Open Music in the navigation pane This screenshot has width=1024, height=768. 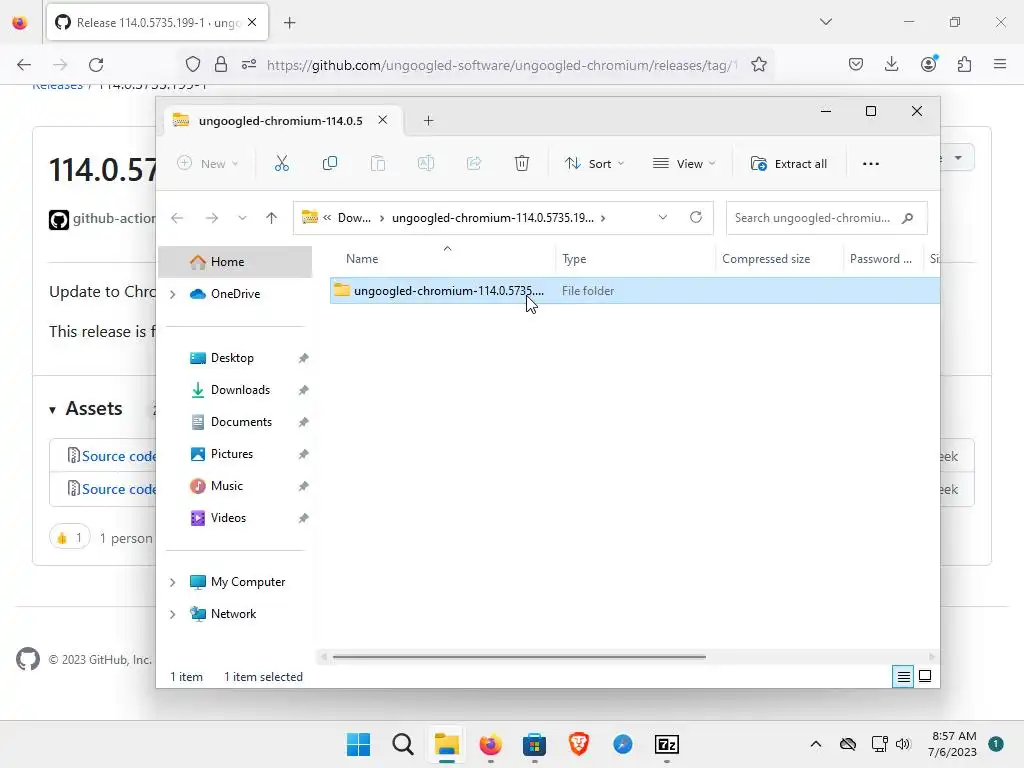226,486
